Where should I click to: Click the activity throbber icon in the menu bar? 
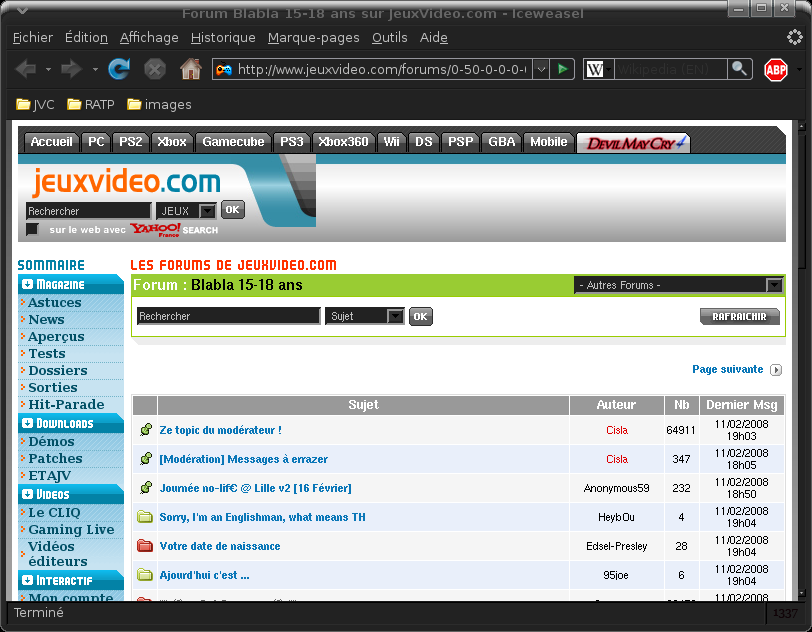tap(794, 37)
